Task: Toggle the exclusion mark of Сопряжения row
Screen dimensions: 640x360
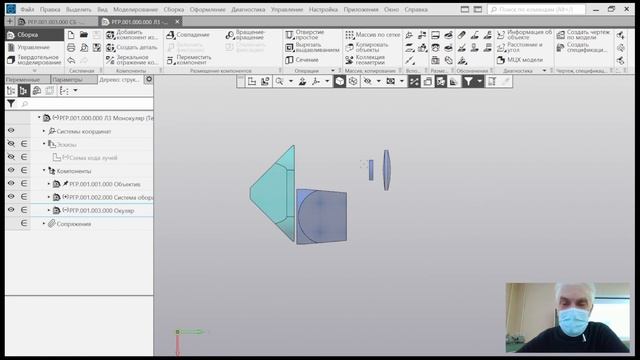Action: coord(24,223)
